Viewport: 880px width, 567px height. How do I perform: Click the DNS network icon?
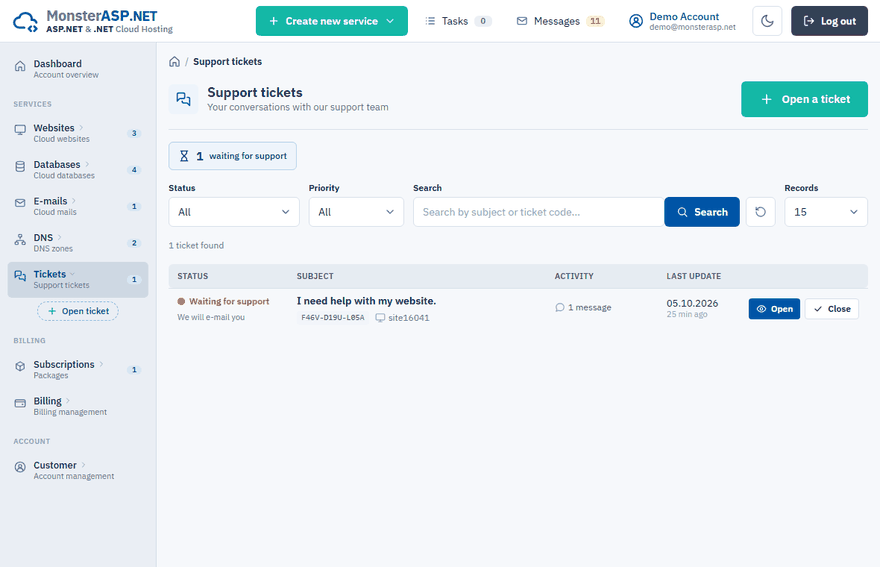[20, 240]
